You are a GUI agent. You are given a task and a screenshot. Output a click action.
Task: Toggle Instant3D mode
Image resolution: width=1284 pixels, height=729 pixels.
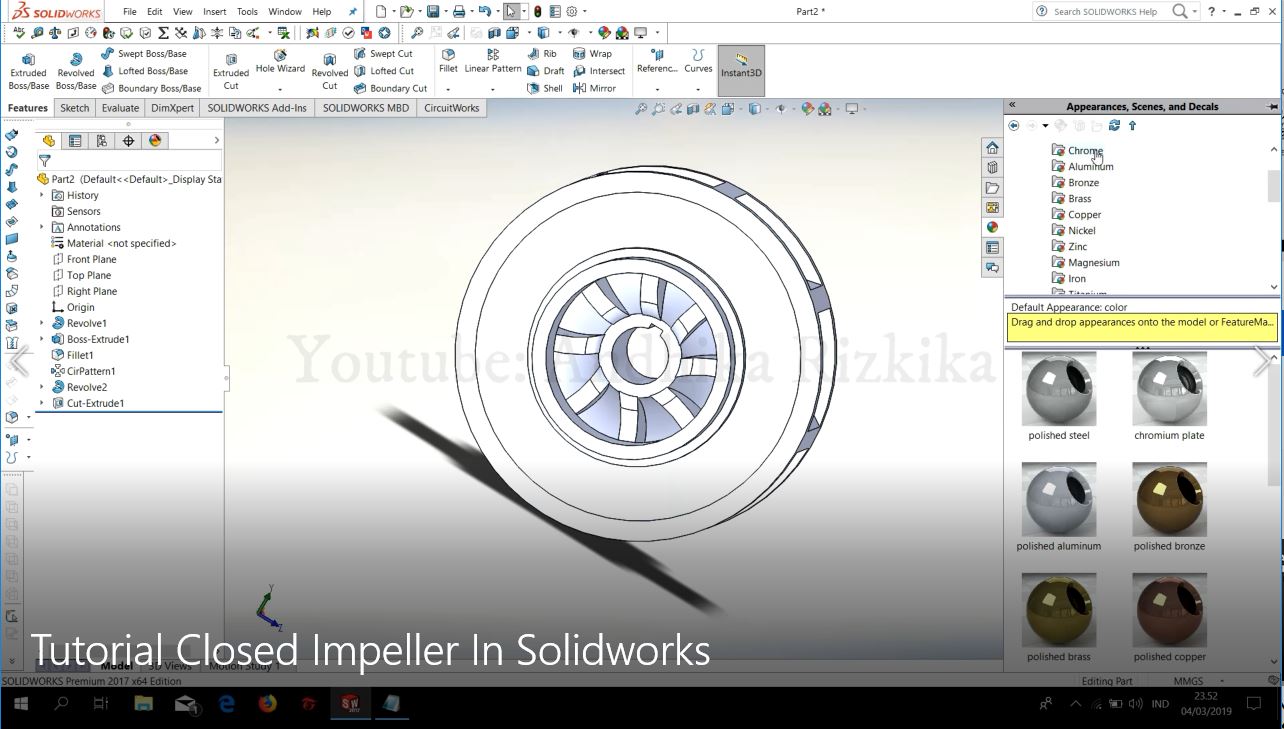(741, 70)
